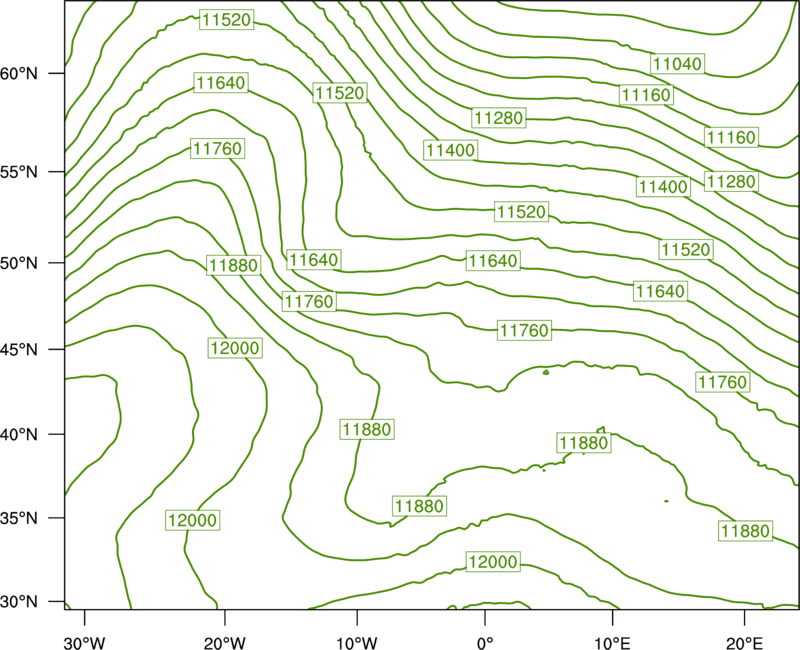Viewport: 800px width, 650px height.
Task: Select the 45°N latitude axis label
Action: pos(19,349)
